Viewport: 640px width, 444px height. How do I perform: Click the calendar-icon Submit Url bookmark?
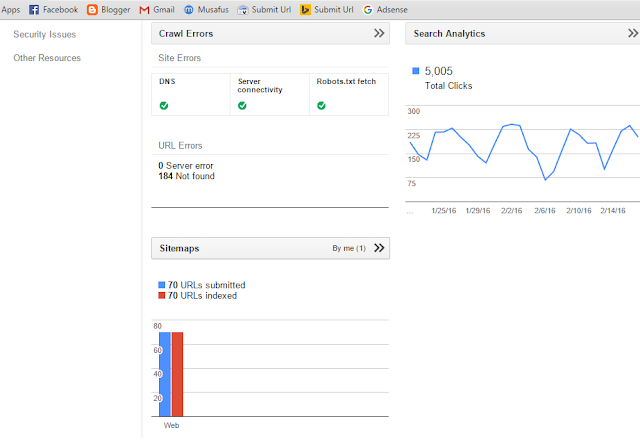pyautogui.click(x=243, y=9)
